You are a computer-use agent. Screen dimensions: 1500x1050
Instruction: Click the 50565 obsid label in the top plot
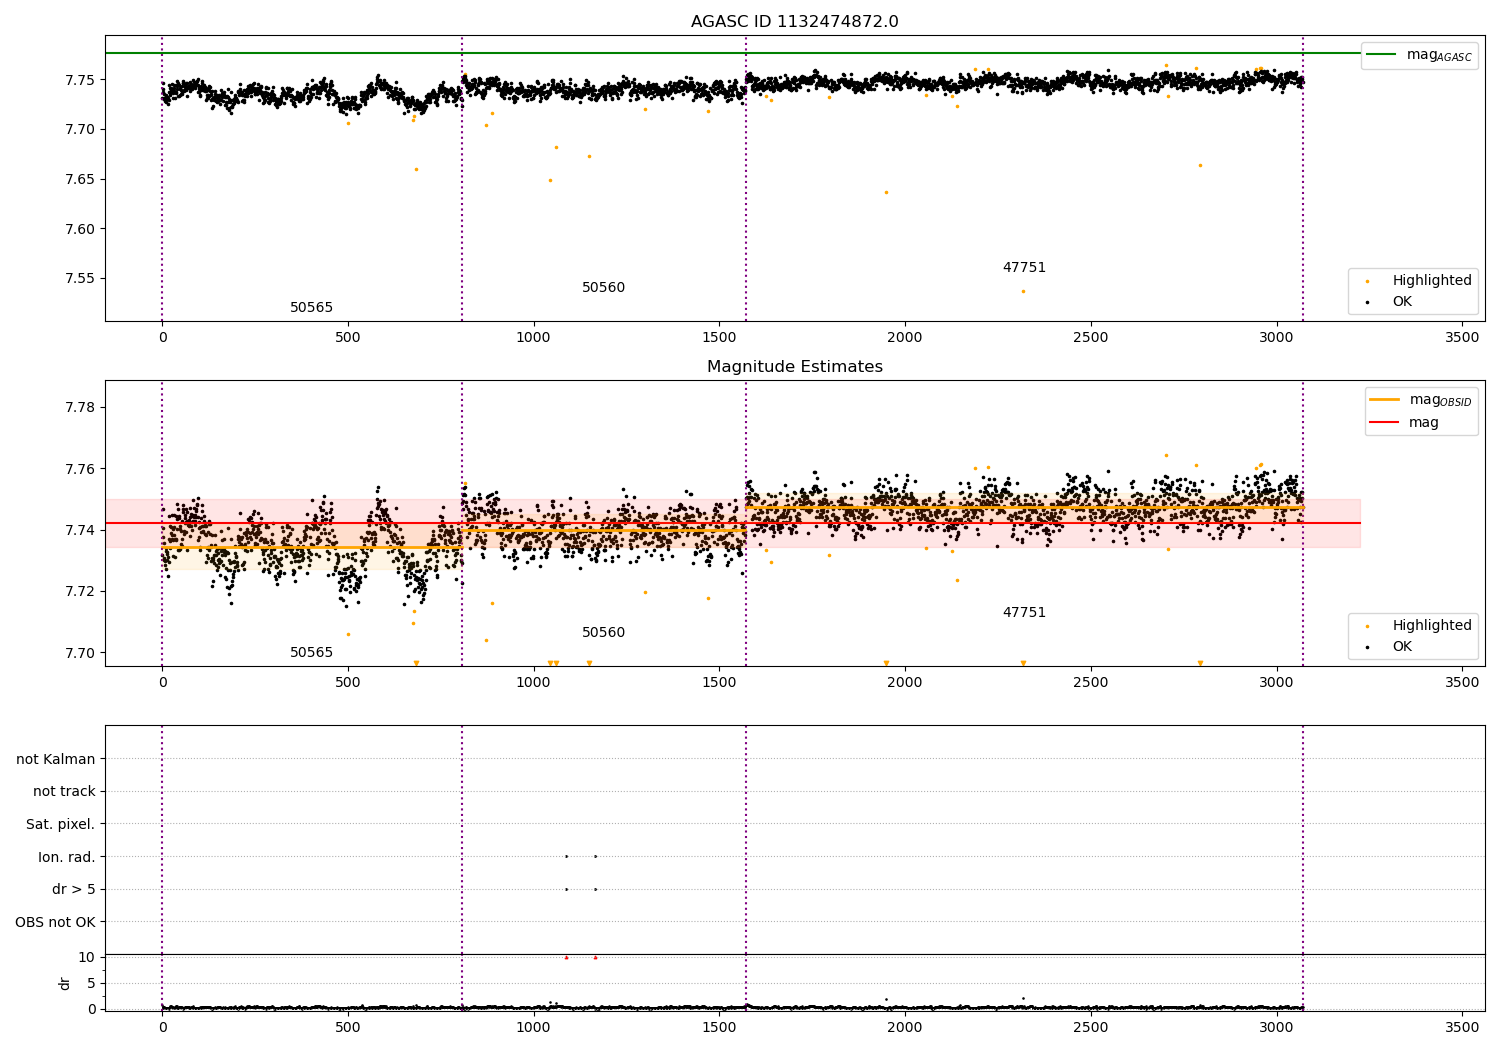click(311, 308)
